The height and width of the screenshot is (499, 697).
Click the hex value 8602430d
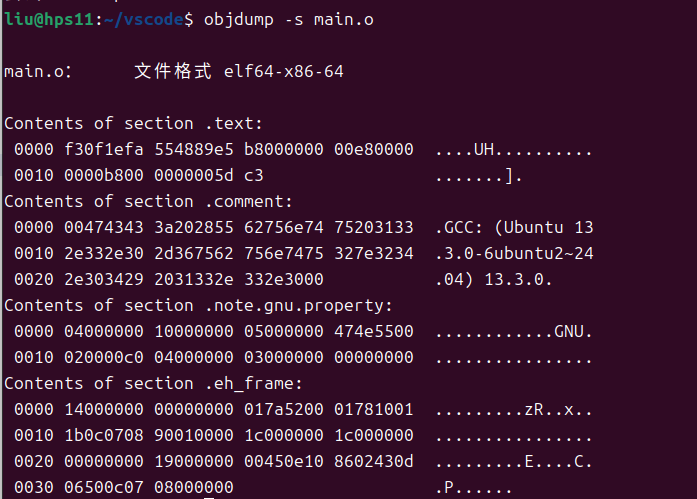(374, 462)
